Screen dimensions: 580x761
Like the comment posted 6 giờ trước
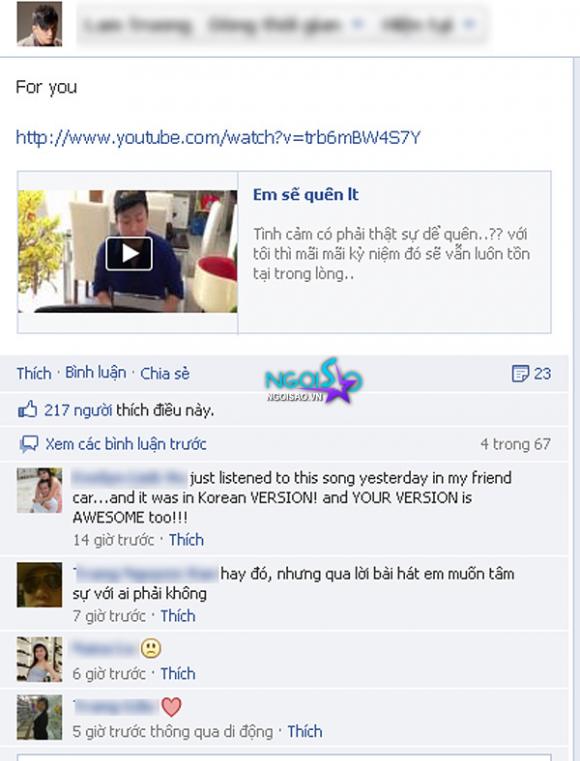178,674
